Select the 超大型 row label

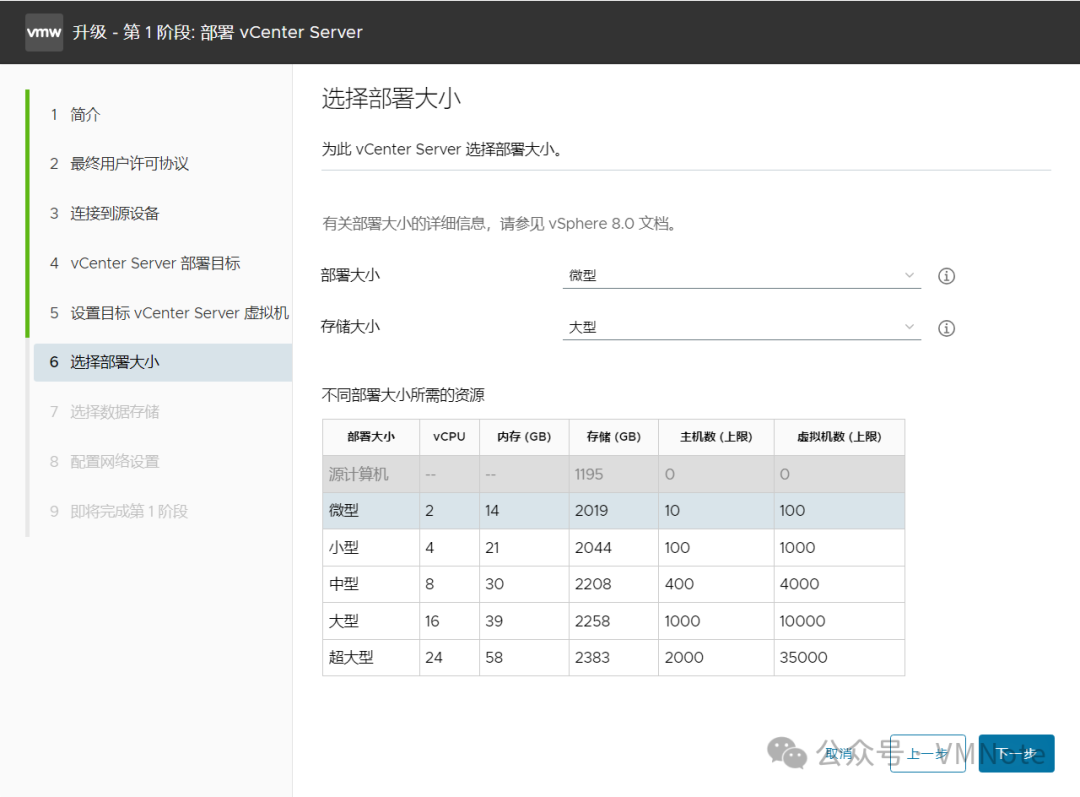point(351,658)
